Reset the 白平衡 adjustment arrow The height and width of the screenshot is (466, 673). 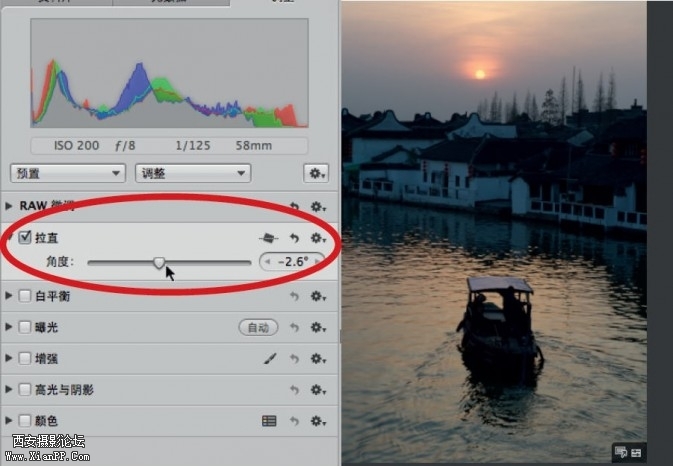(295, 296)
